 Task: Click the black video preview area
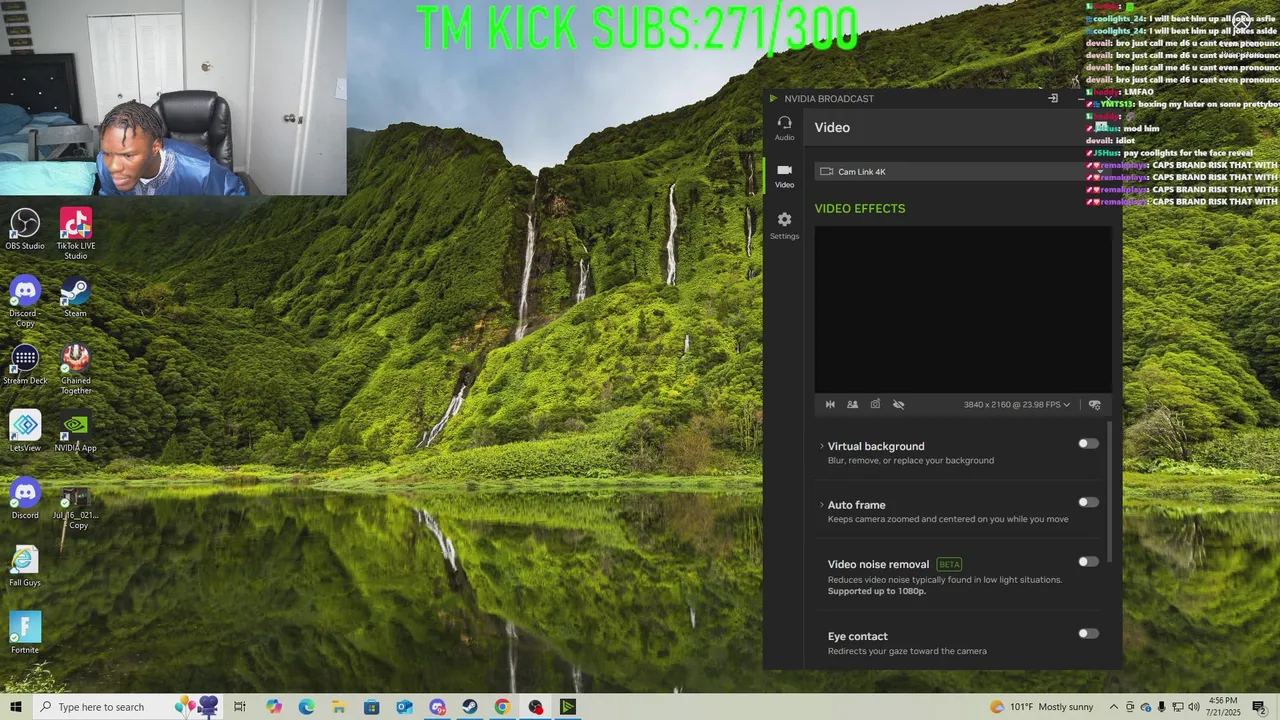pyautogui.click(x=963, y=310)
